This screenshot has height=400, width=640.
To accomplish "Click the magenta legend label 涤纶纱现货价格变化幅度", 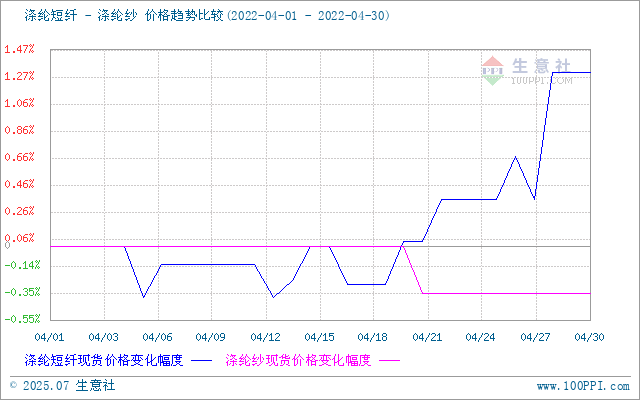I will tap(298, 360).
